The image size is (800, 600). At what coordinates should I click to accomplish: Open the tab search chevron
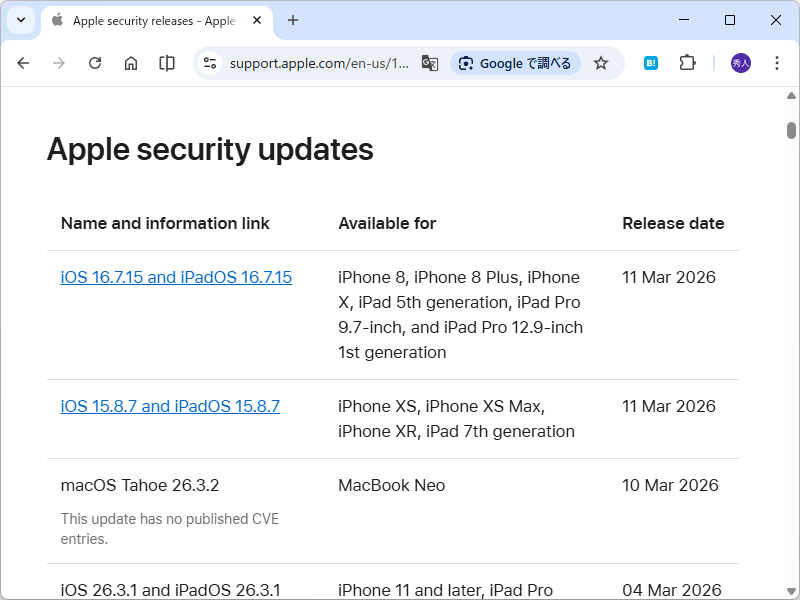point(20,21)
